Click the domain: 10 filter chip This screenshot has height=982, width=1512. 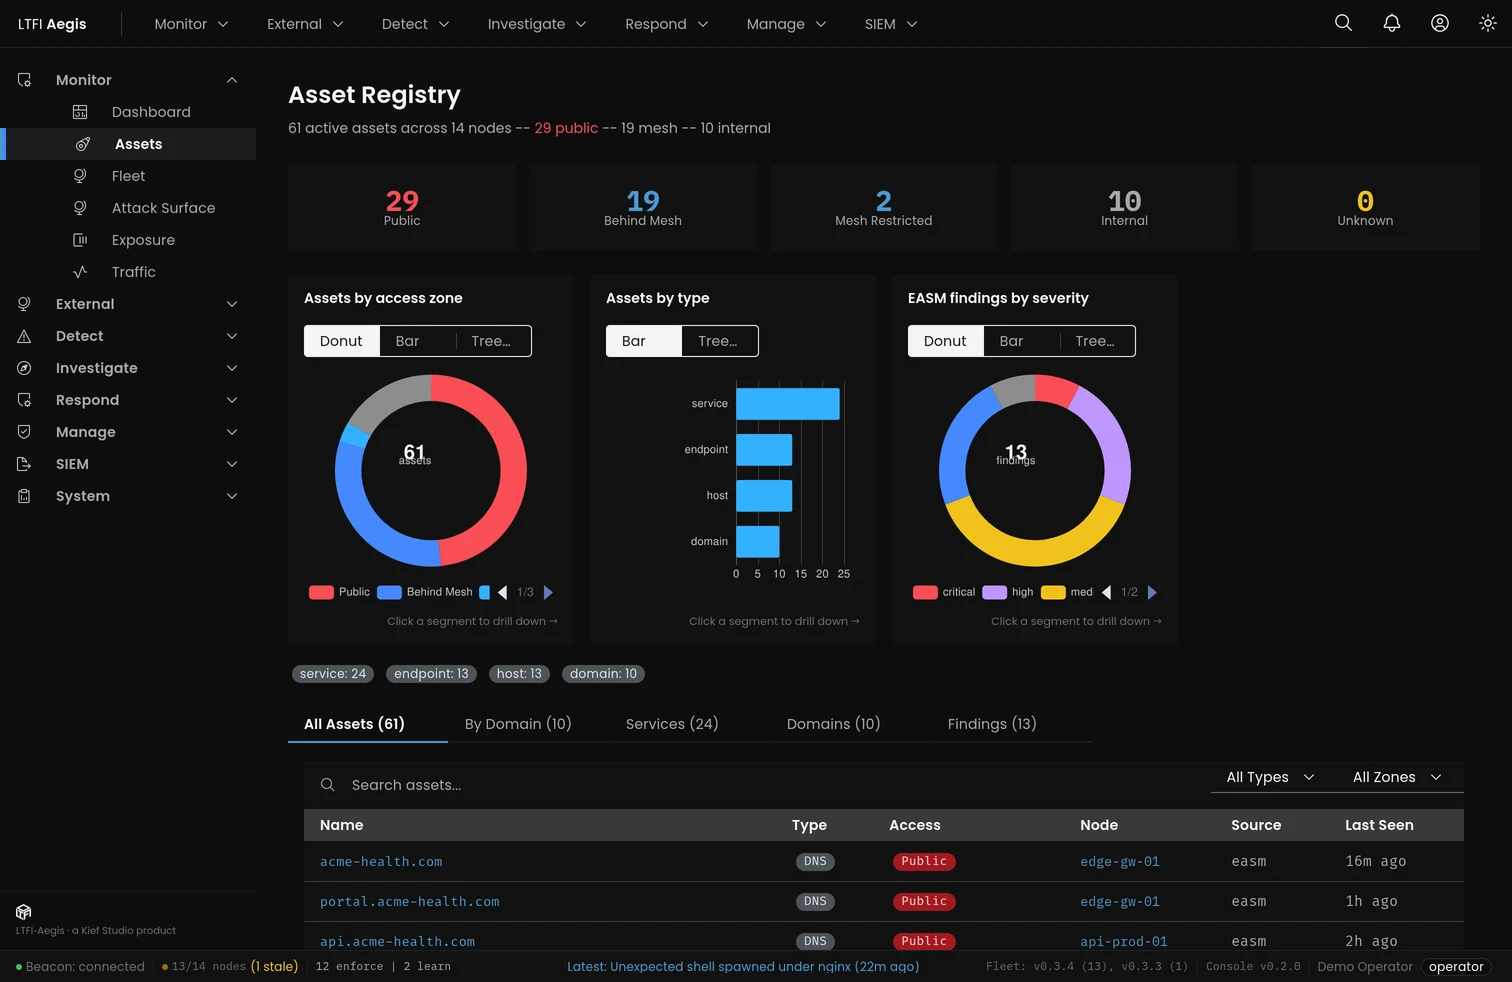[603, 674]
